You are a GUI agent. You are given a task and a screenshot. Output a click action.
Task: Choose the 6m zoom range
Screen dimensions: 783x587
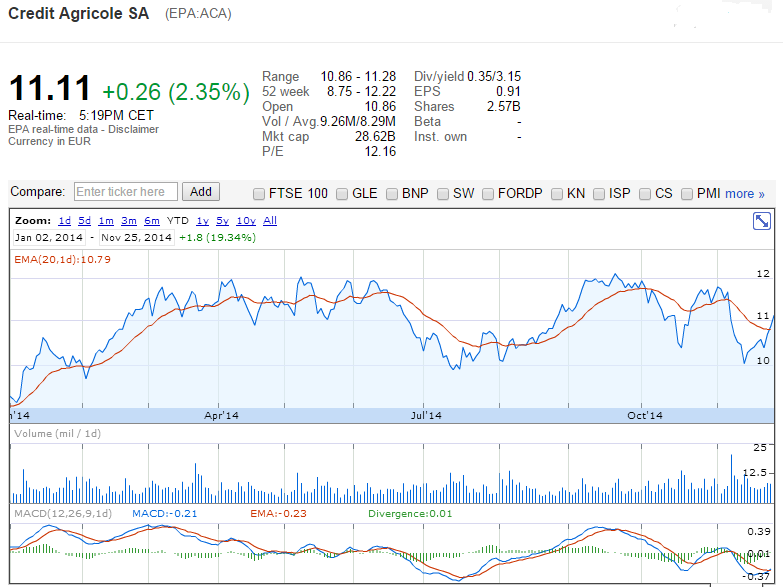152,221
